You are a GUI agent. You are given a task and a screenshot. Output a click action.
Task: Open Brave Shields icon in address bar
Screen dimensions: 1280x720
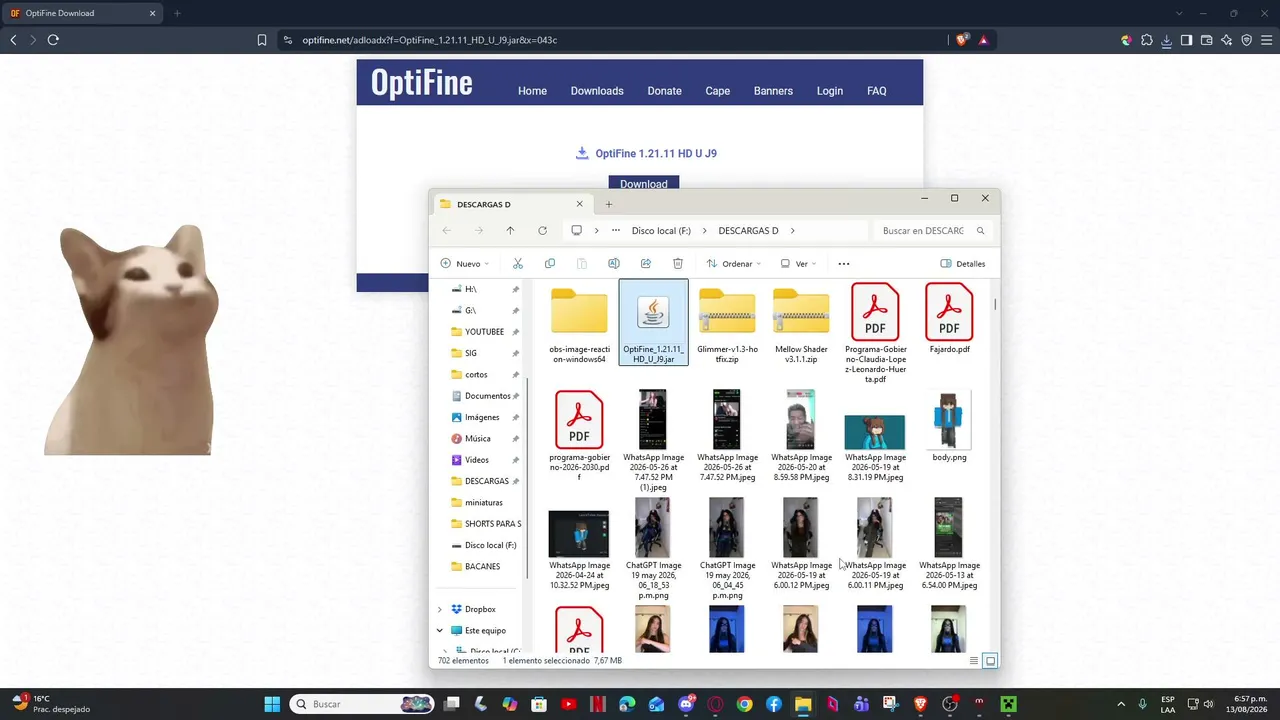[x=963, y=40]
